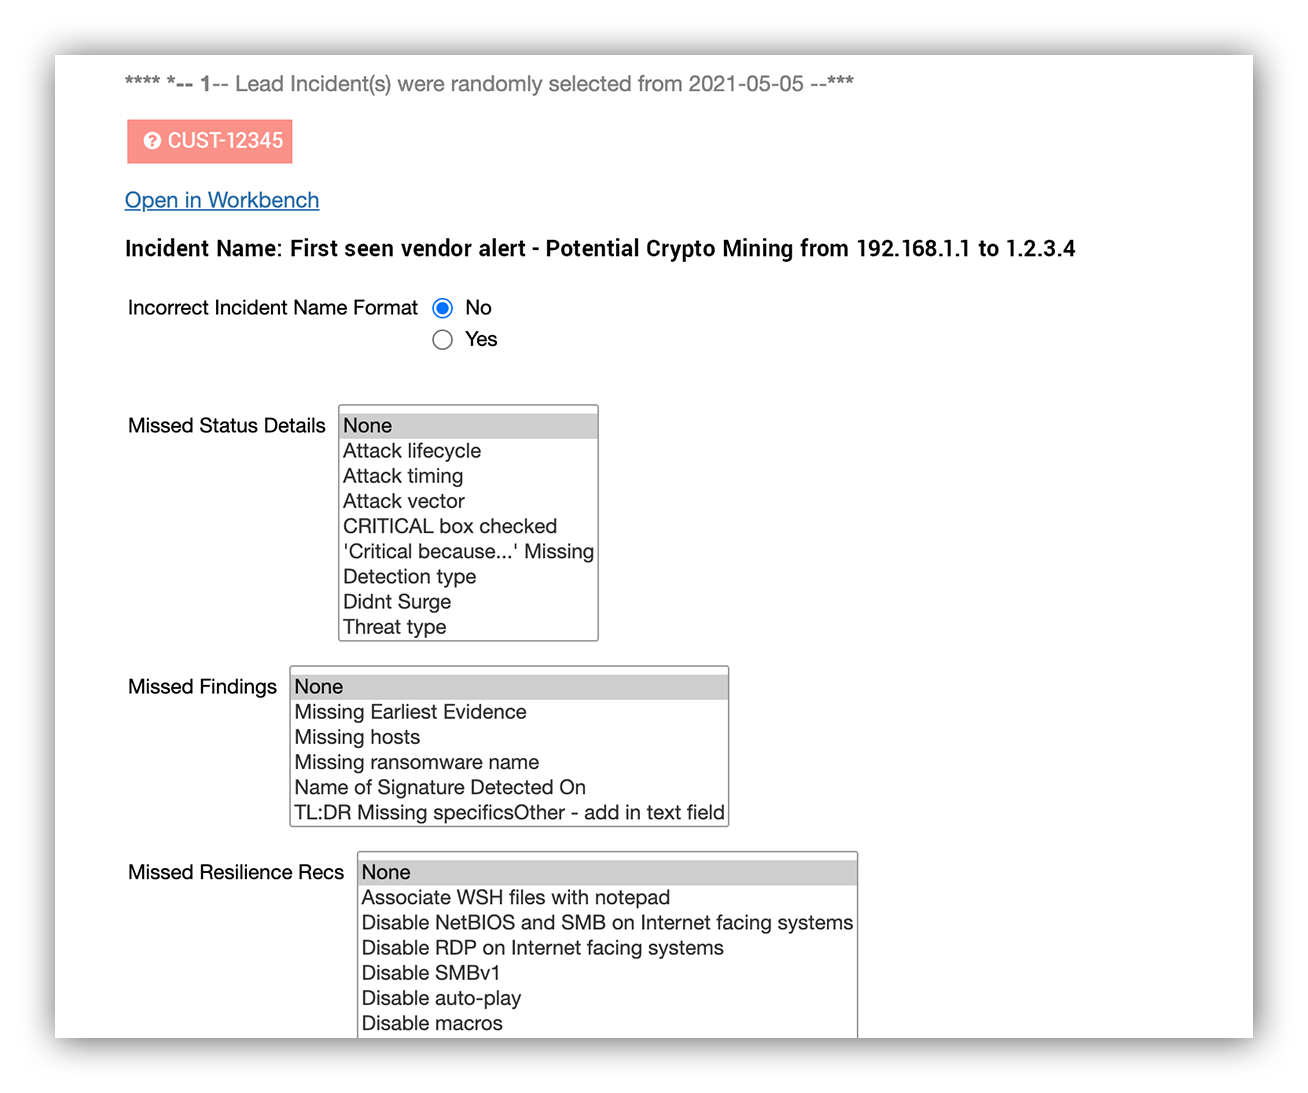Open the Open in Workbench link

[222, 200]
